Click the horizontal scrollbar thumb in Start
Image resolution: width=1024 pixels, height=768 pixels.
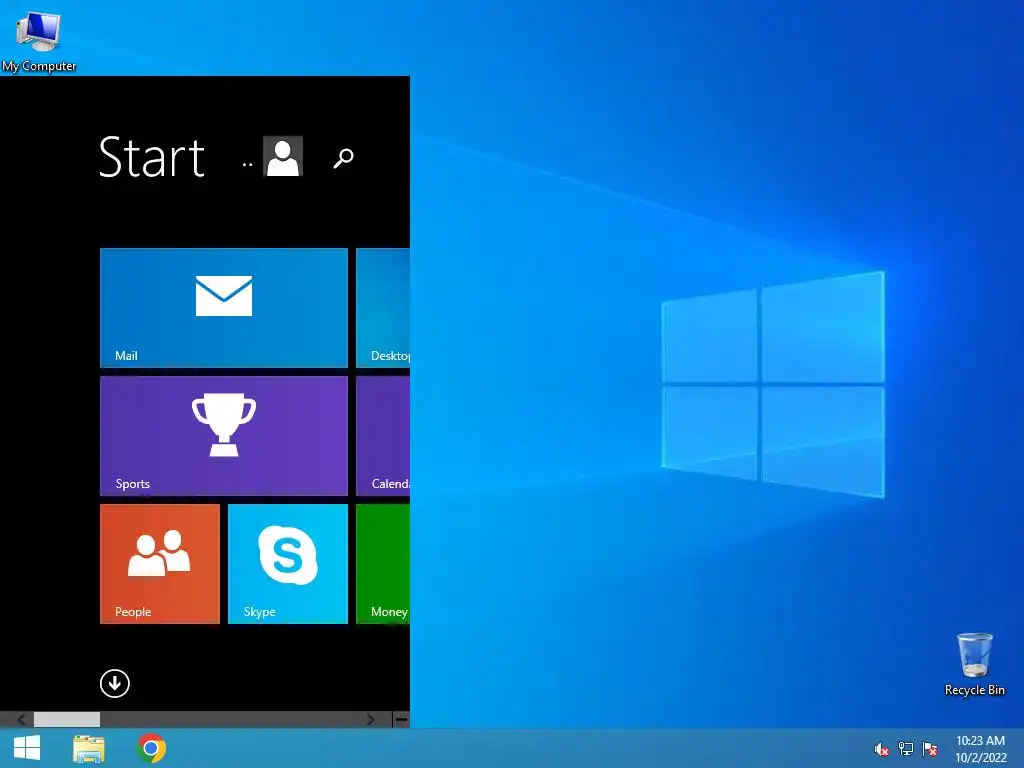coord(67,720)
